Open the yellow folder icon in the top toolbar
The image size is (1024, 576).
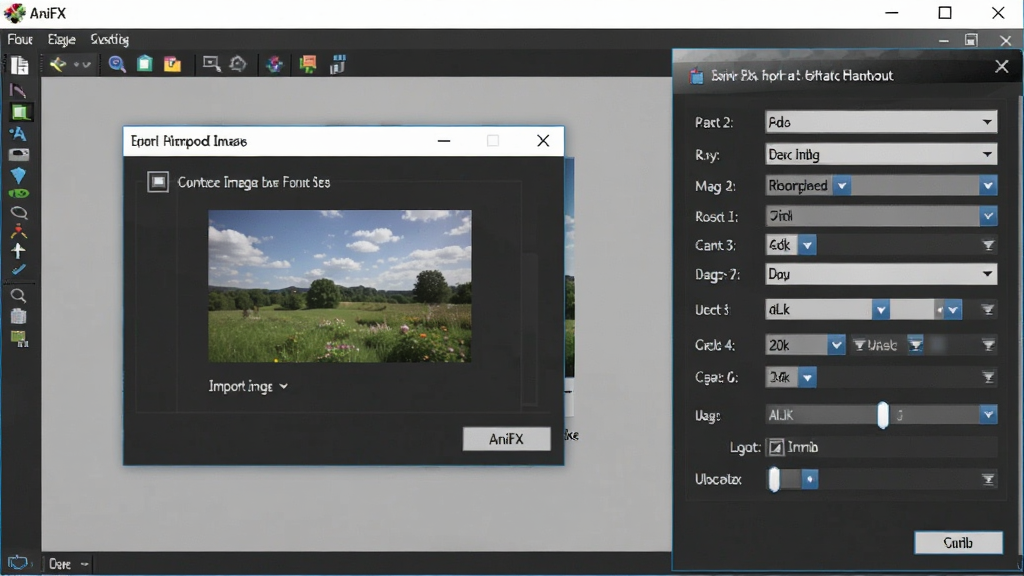point(172,64)
